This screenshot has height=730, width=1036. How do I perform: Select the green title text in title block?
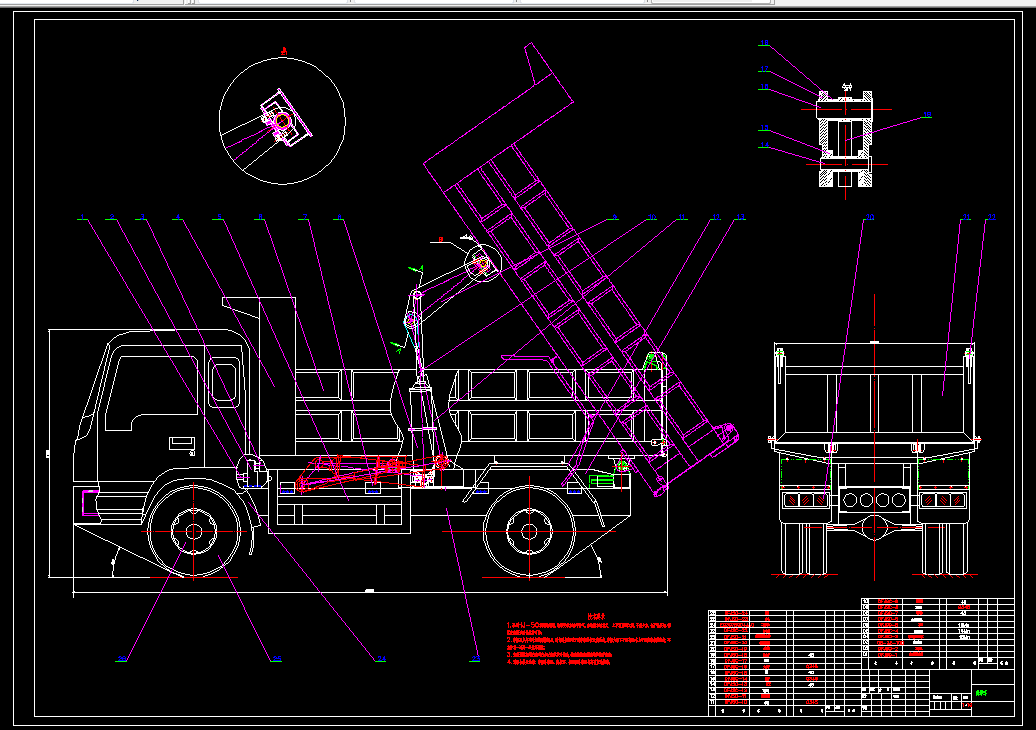point(981,693)
